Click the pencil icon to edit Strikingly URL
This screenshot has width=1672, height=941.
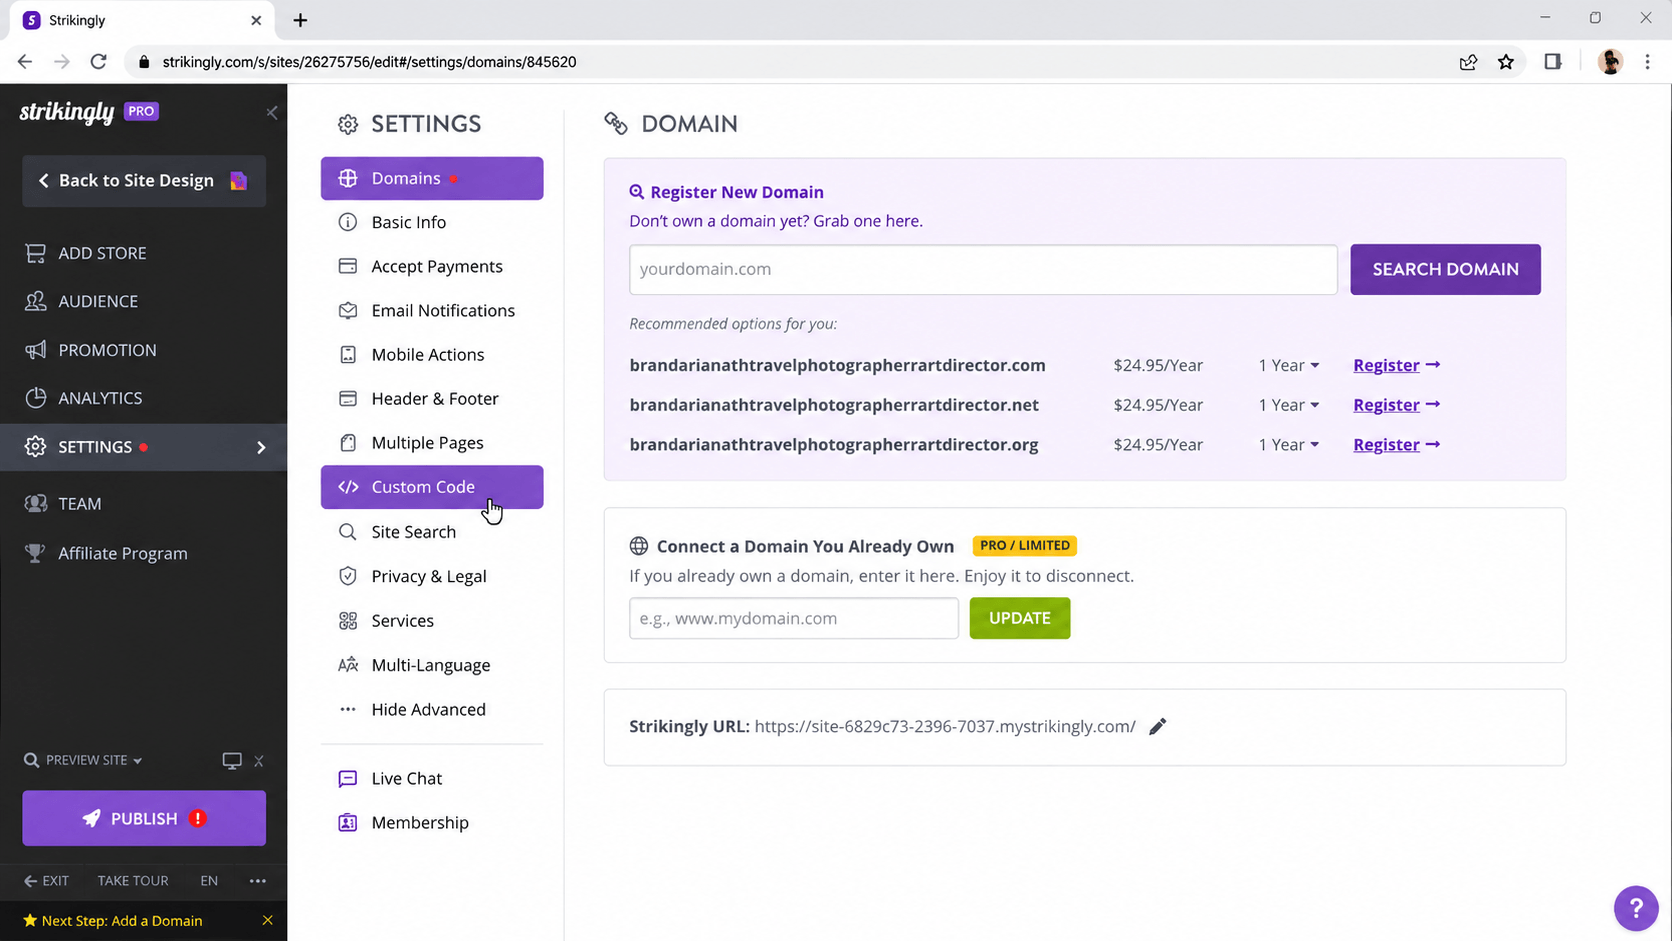pos(1157,727)
